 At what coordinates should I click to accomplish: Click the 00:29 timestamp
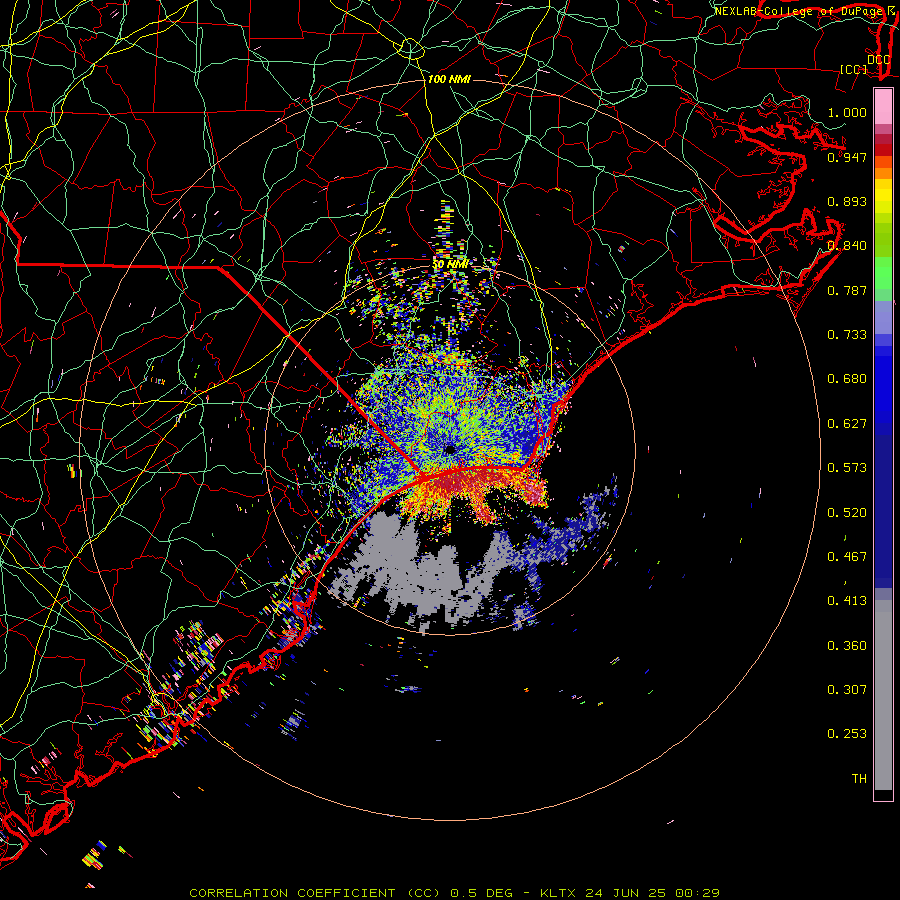tap(697, 893)
